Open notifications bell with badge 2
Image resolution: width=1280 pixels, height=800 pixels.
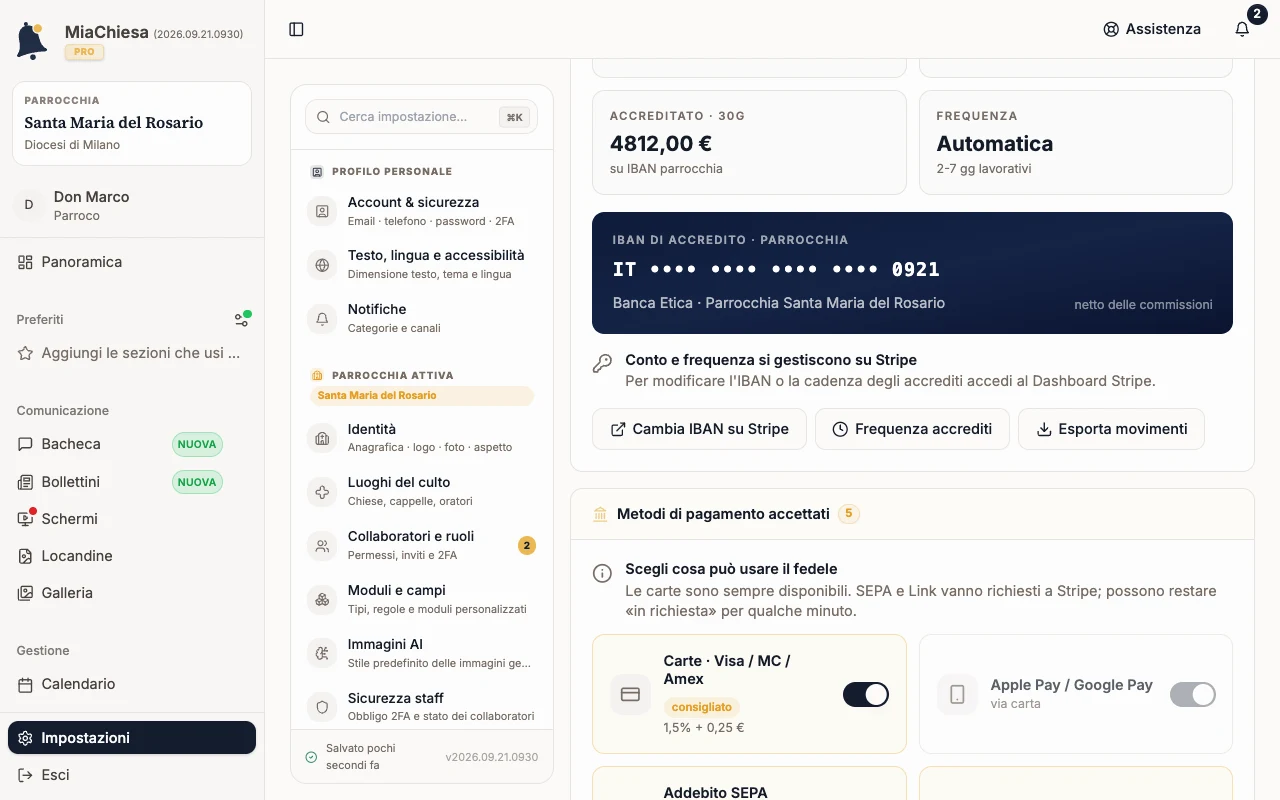1242,29
